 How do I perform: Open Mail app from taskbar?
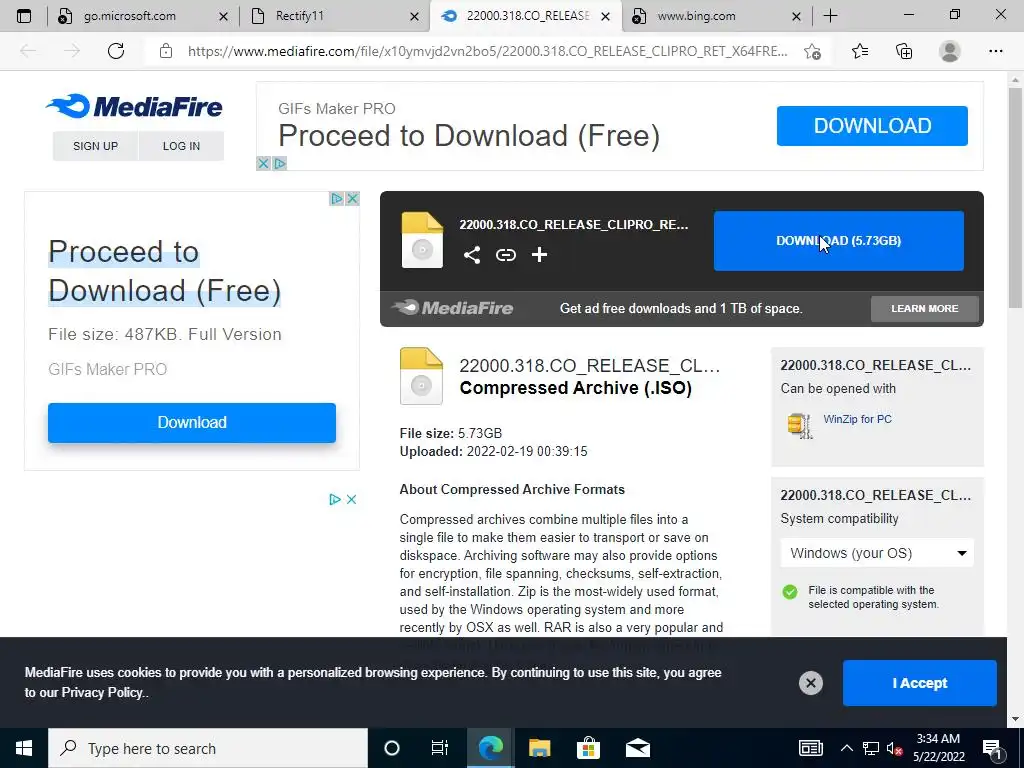pos(637,748)
